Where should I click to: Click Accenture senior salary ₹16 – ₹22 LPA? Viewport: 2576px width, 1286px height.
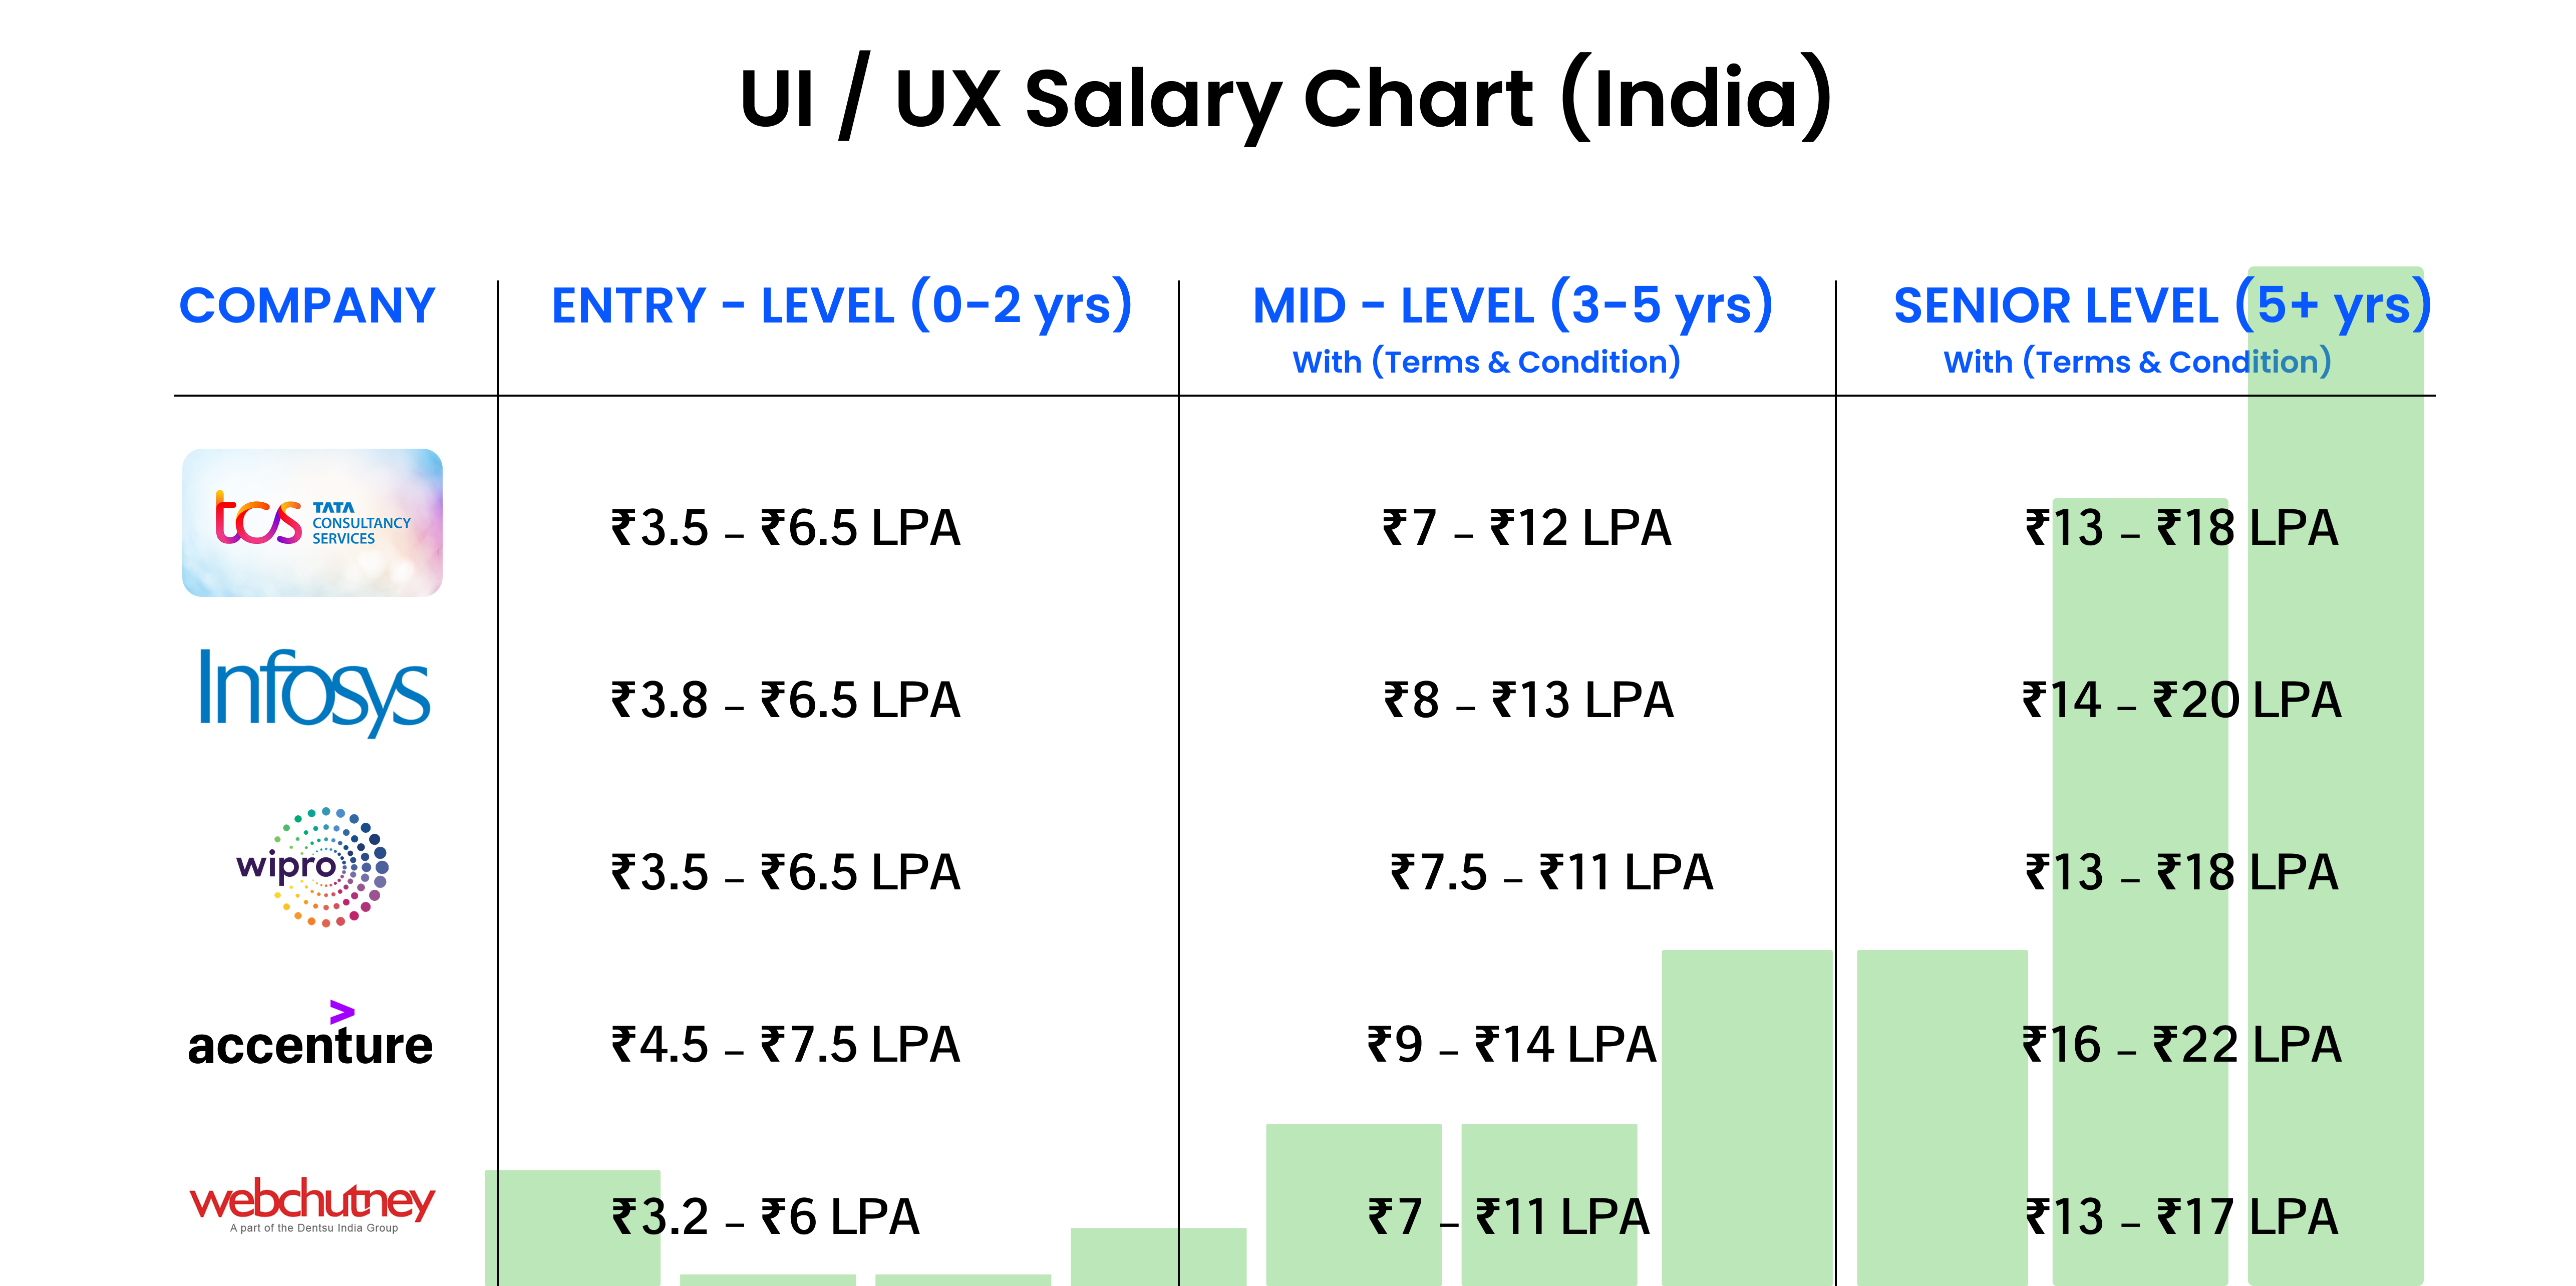pyautogui.click(x=2181, y=1045)
